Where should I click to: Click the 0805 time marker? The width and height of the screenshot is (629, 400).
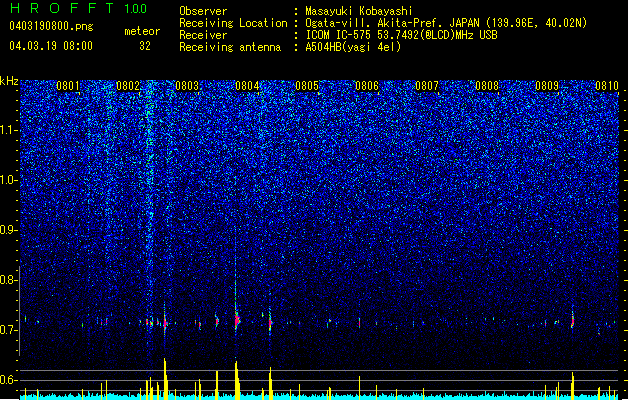(307, 86)
